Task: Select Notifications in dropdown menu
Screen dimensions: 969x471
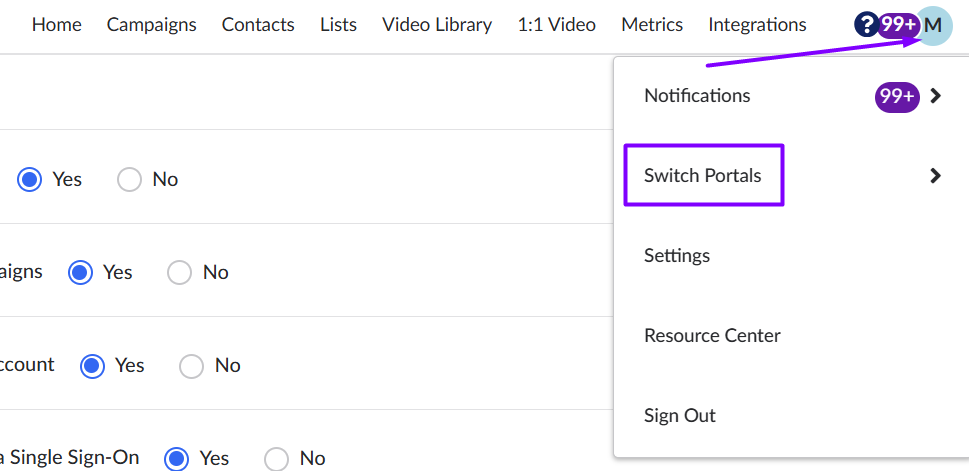Action: (697, 96)
